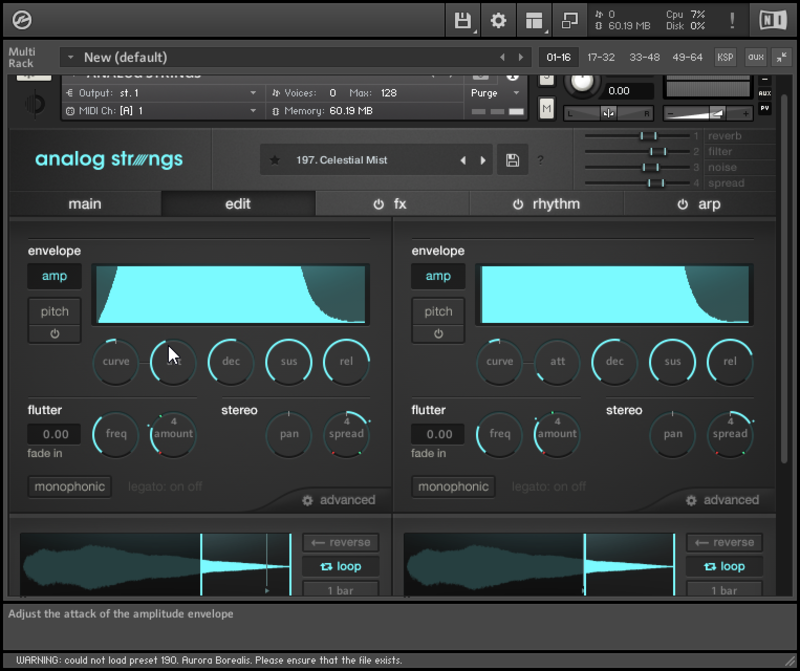Click the left flutter freq knob
This screenshot has height=671, width=800.
click(116, 434)
